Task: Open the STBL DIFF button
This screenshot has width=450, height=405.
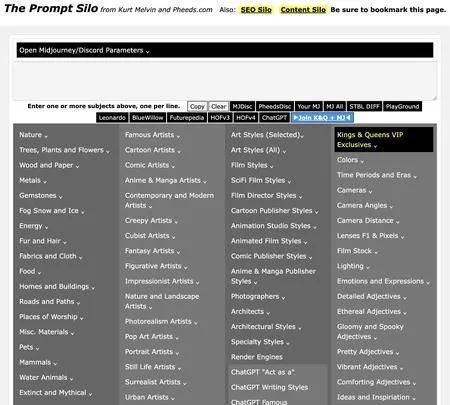Action: [364, 107]
